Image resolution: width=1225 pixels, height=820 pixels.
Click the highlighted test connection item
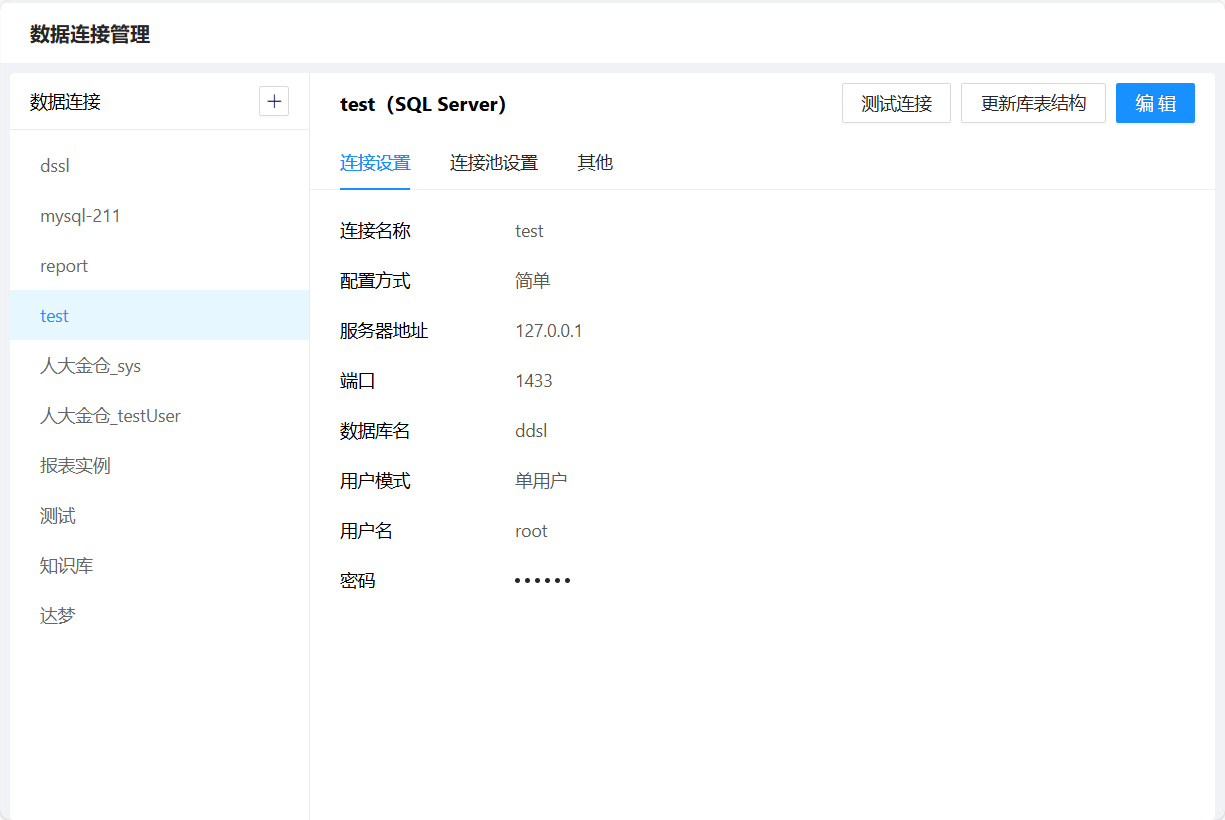[x=55, y=316]
